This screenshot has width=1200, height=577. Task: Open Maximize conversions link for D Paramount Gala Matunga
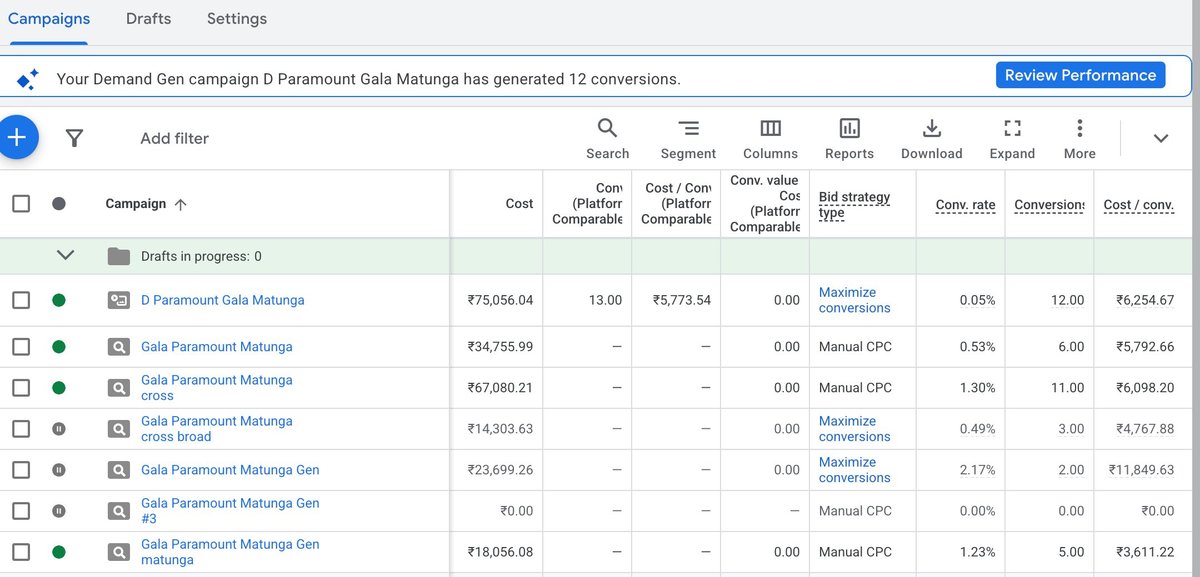click(x=854, y=300)
